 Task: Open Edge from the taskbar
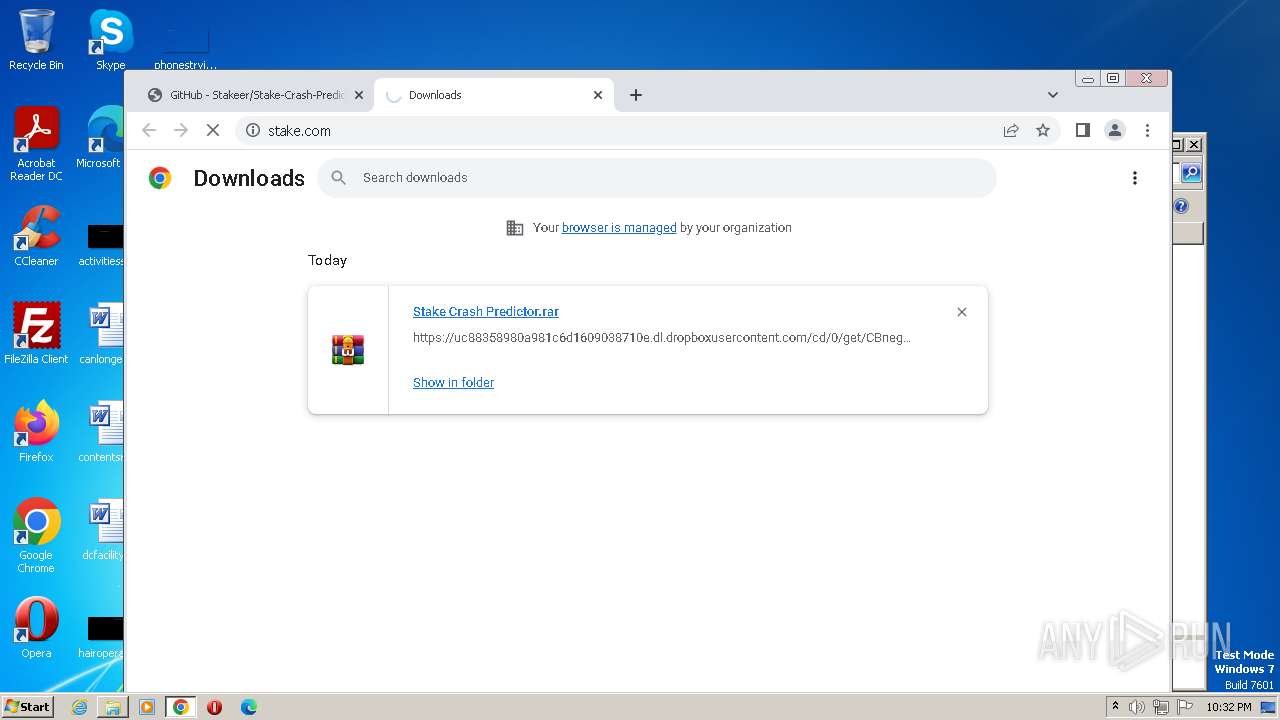pyautogui.click(x=248, y=707)
